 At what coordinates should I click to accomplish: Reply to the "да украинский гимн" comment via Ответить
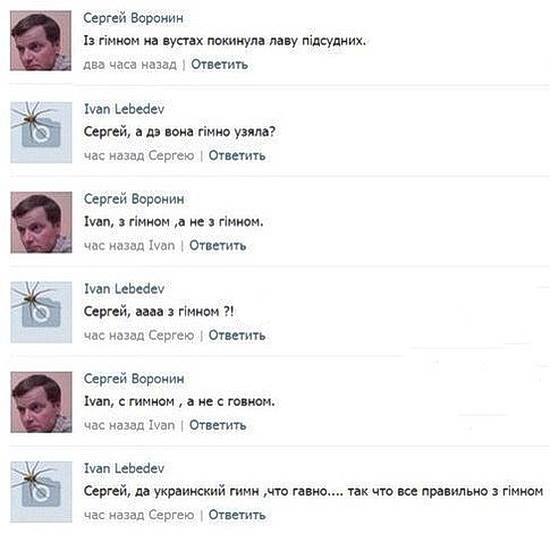(237, 515)
